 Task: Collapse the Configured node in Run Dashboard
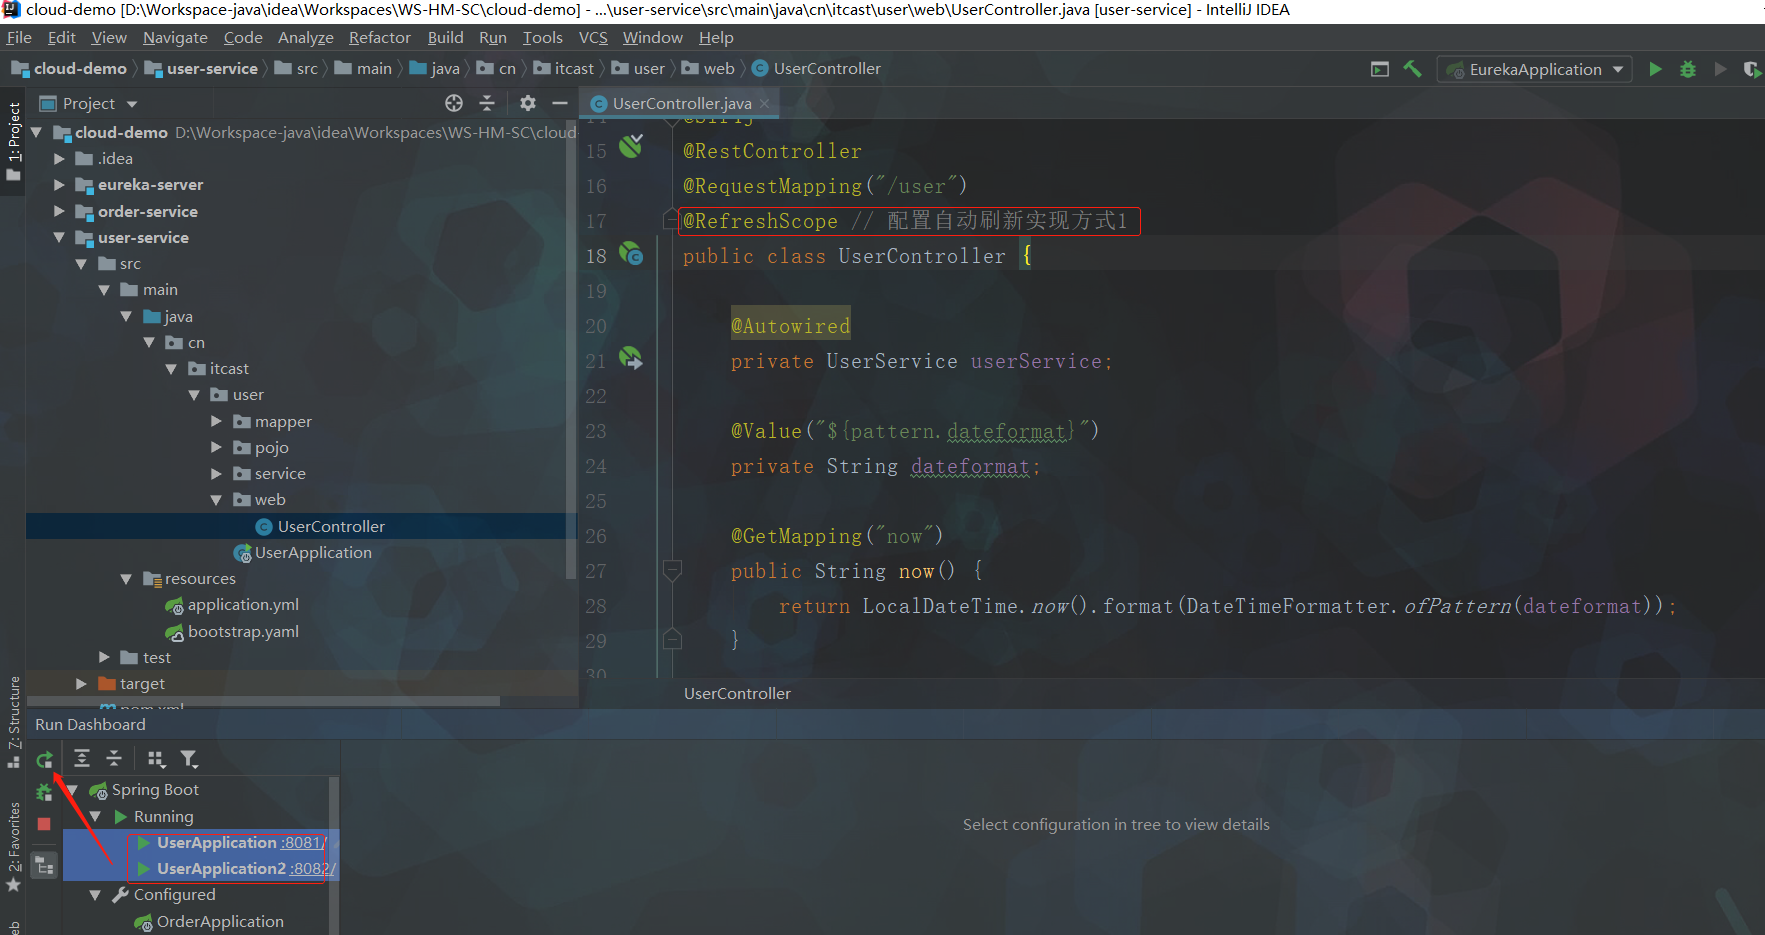(95, 895)
